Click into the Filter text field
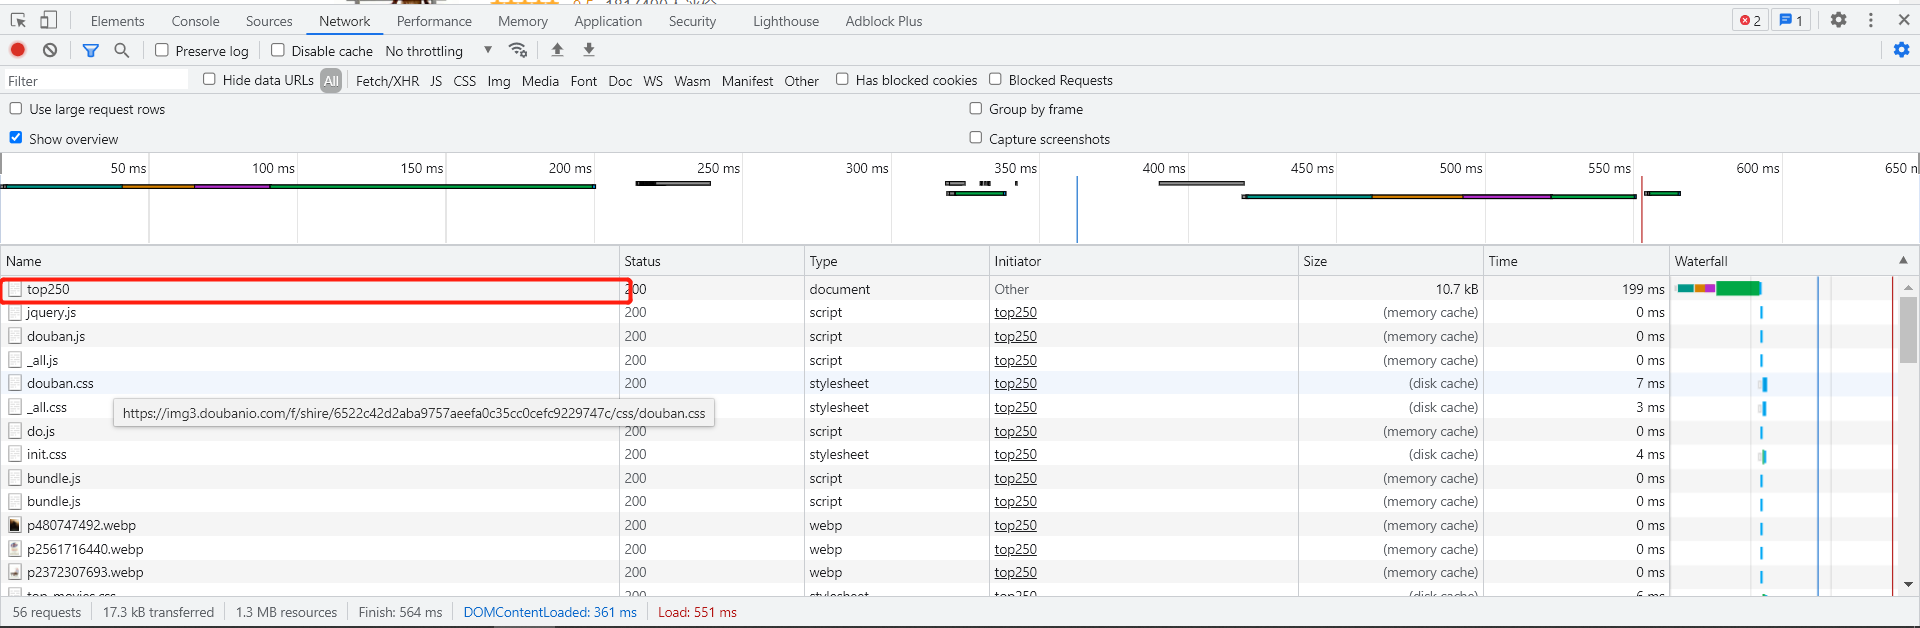1920x628 pixels. click(x=96, y=81)
